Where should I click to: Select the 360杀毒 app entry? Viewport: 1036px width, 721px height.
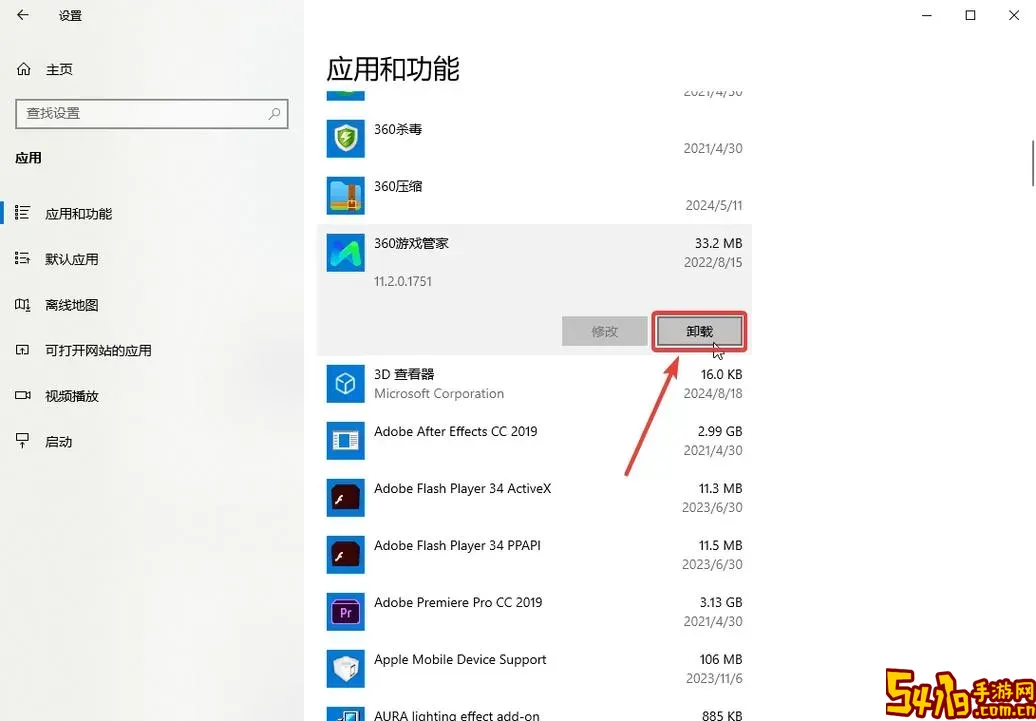click(x=535, y=139)
